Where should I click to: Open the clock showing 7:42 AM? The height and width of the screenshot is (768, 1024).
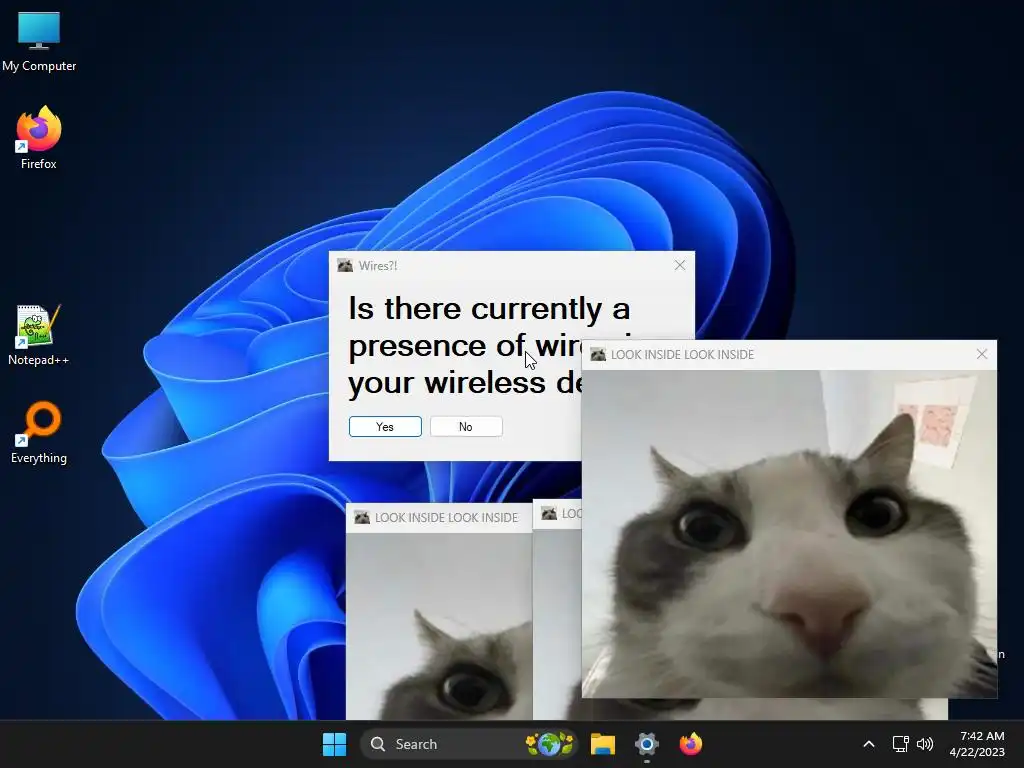tap(977, 744)
